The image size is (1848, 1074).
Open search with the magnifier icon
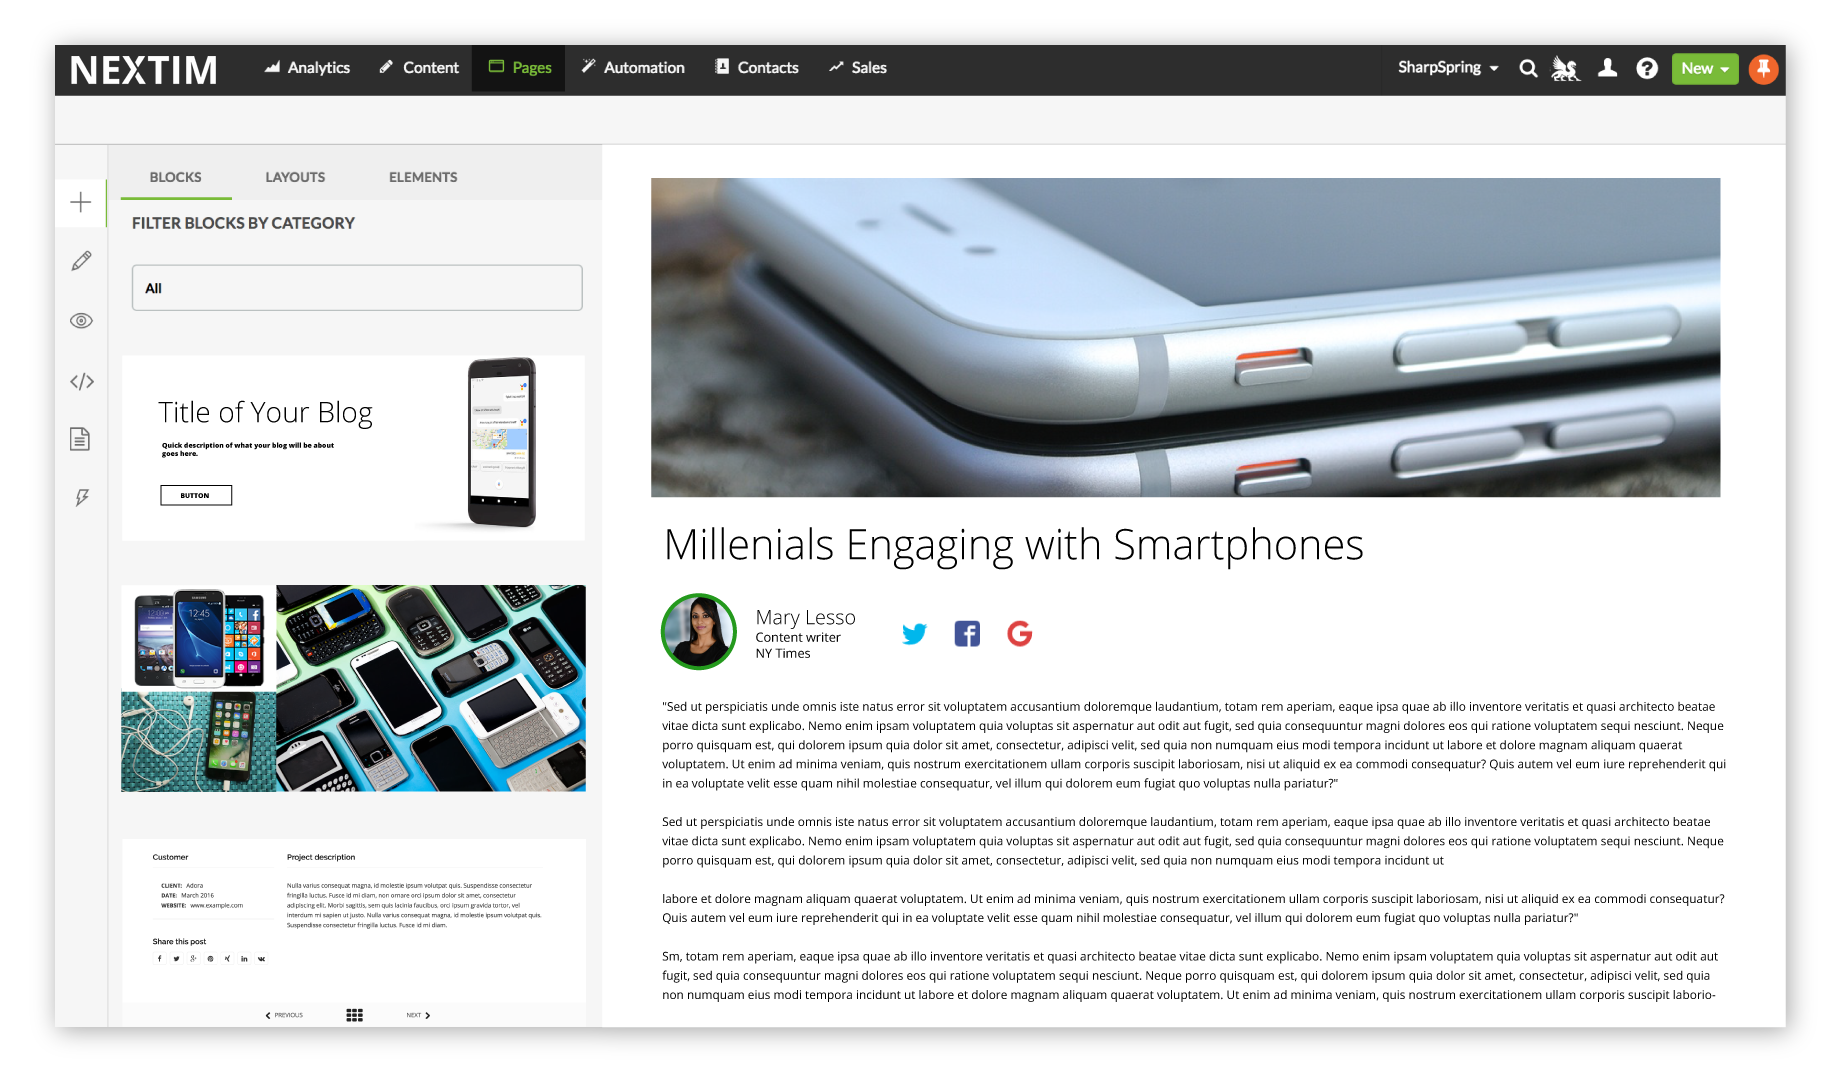click(1528, 68)
